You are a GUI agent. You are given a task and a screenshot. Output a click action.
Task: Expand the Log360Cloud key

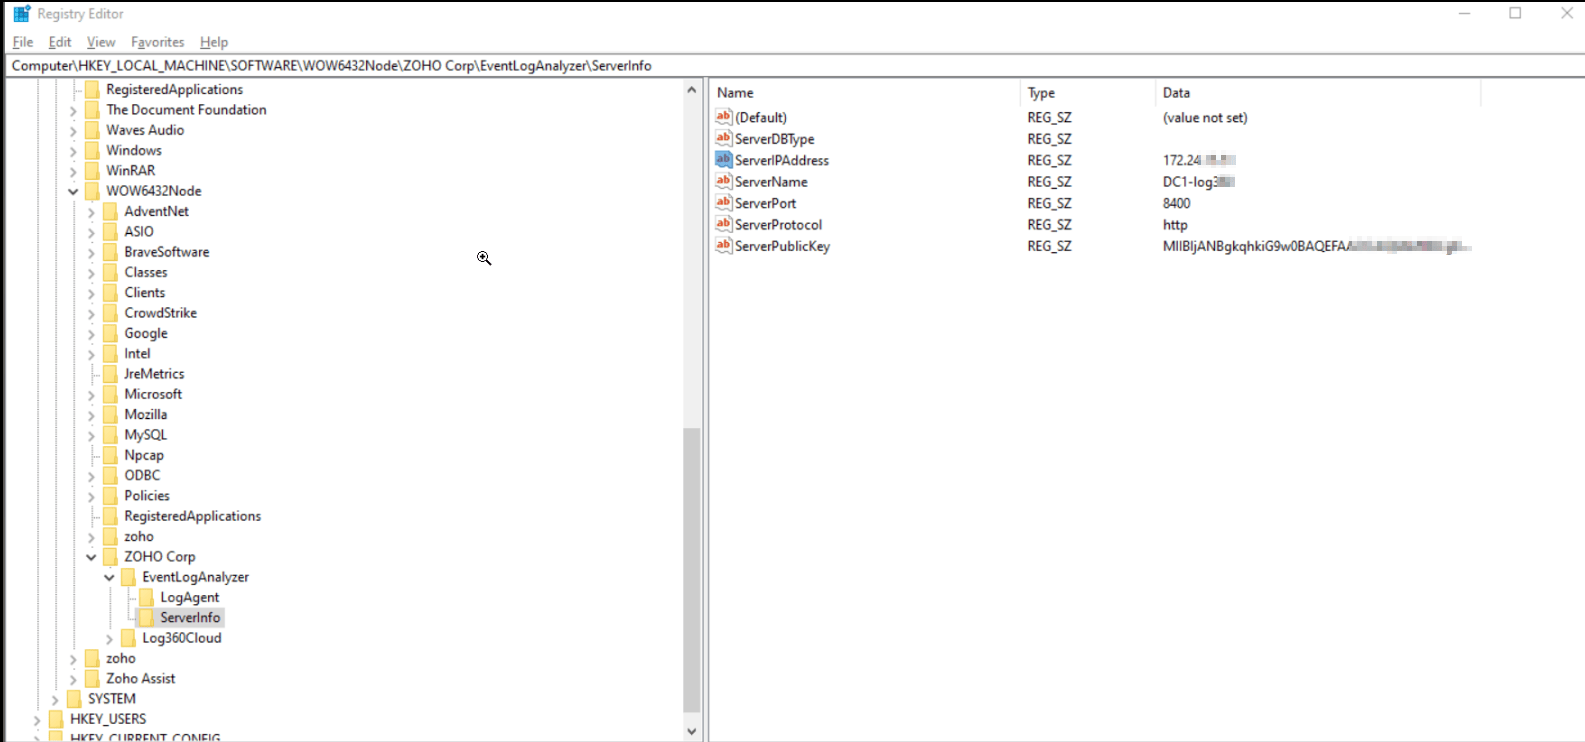coord(109,638)
